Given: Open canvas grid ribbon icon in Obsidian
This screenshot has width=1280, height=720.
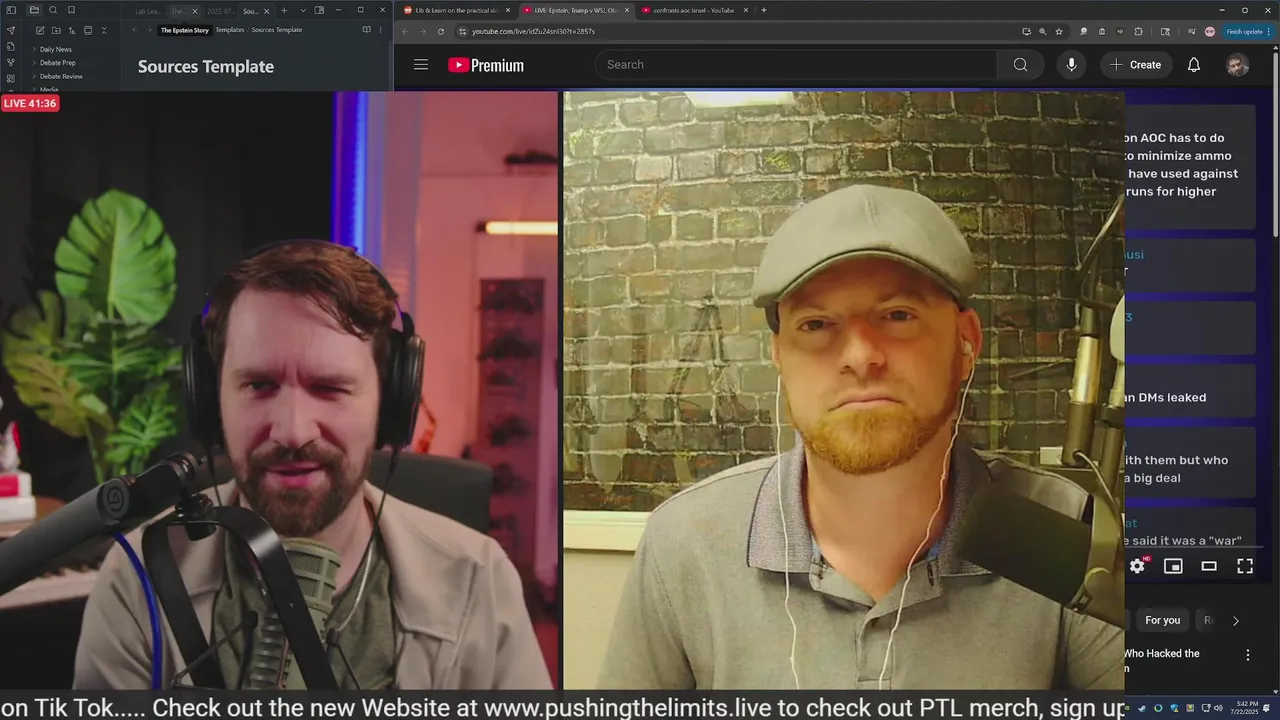Looking at the screenshot, I should coord(11,78).
